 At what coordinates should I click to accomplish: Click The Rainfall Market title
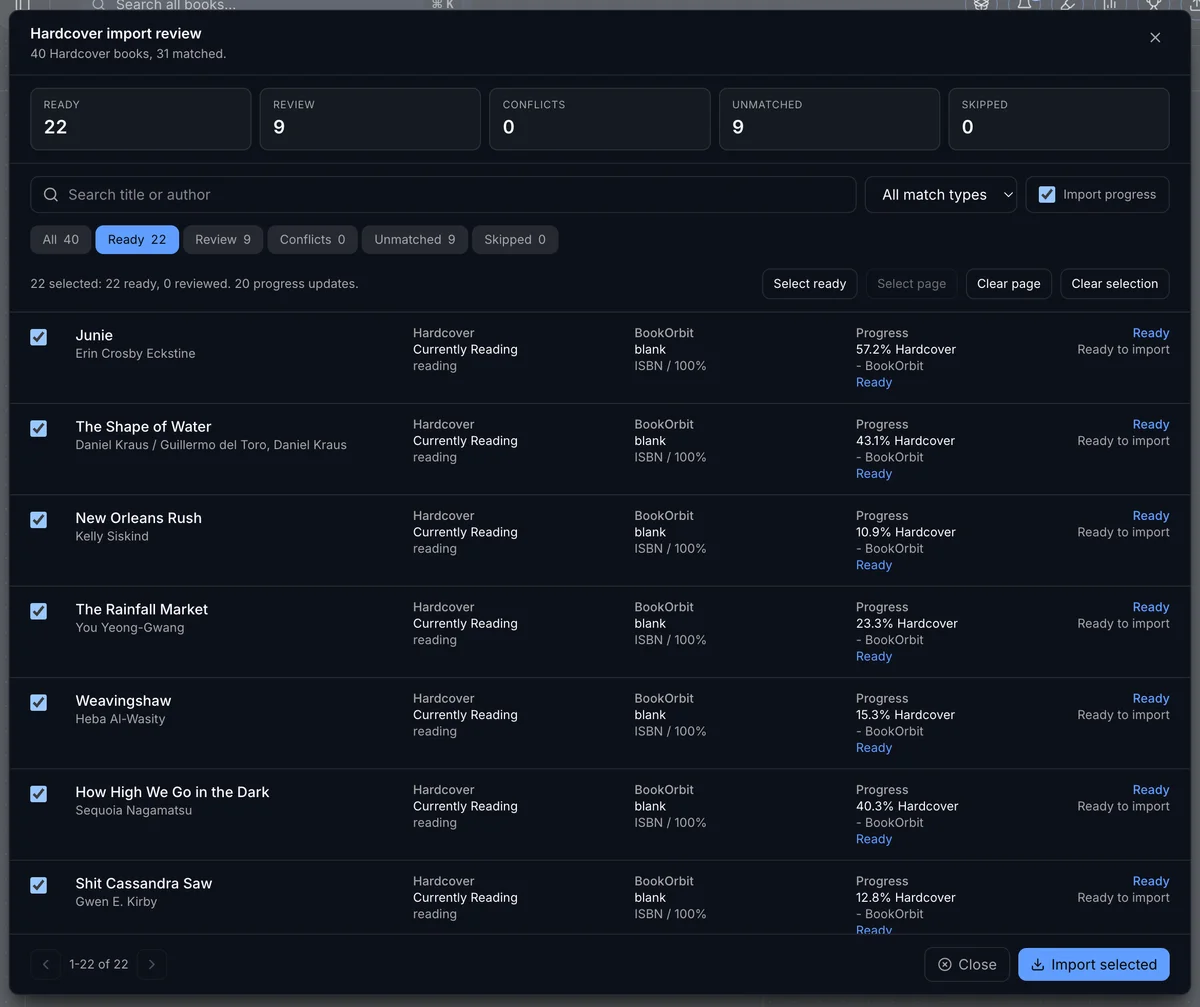[142, 609]
